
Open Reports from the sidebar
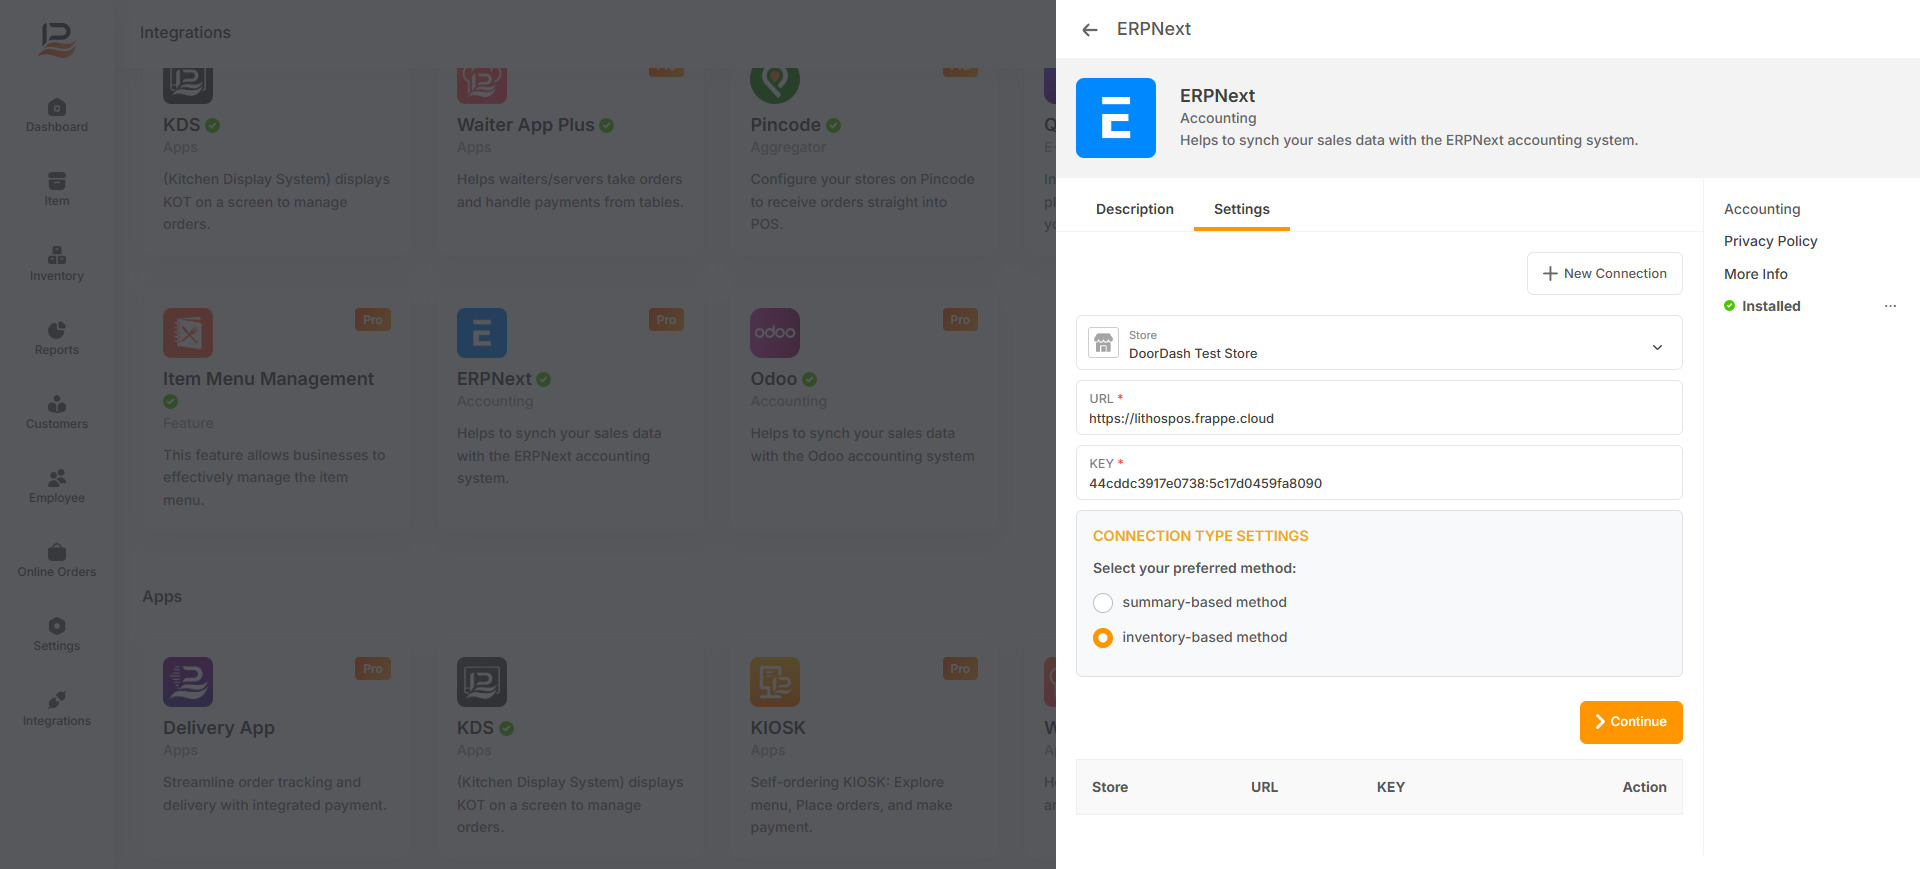57,338
